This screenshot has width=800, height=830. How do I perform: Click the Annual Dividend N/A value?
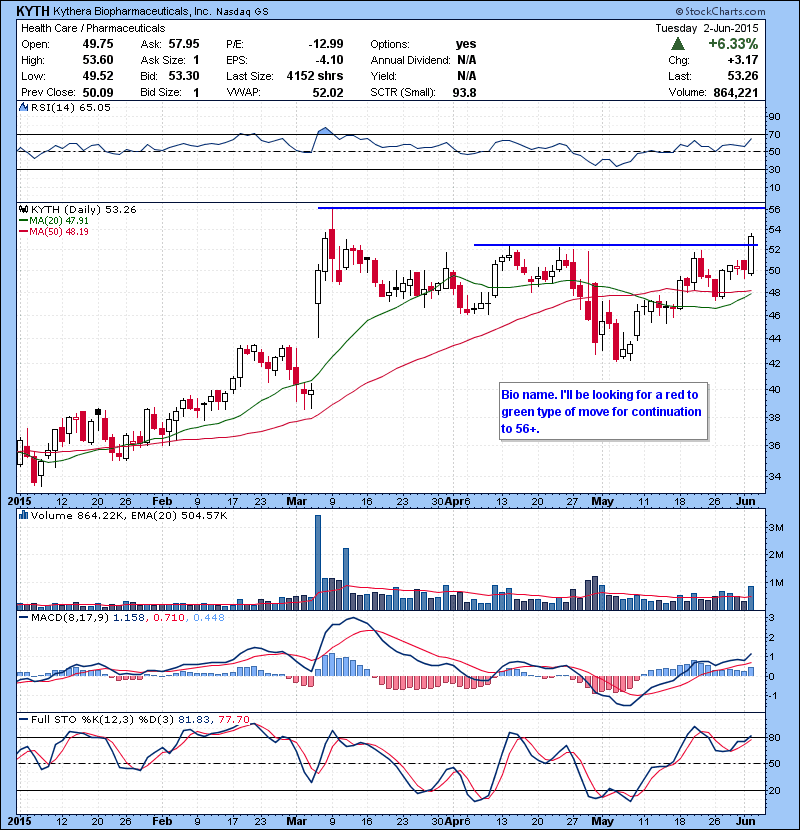pos(466,60)
